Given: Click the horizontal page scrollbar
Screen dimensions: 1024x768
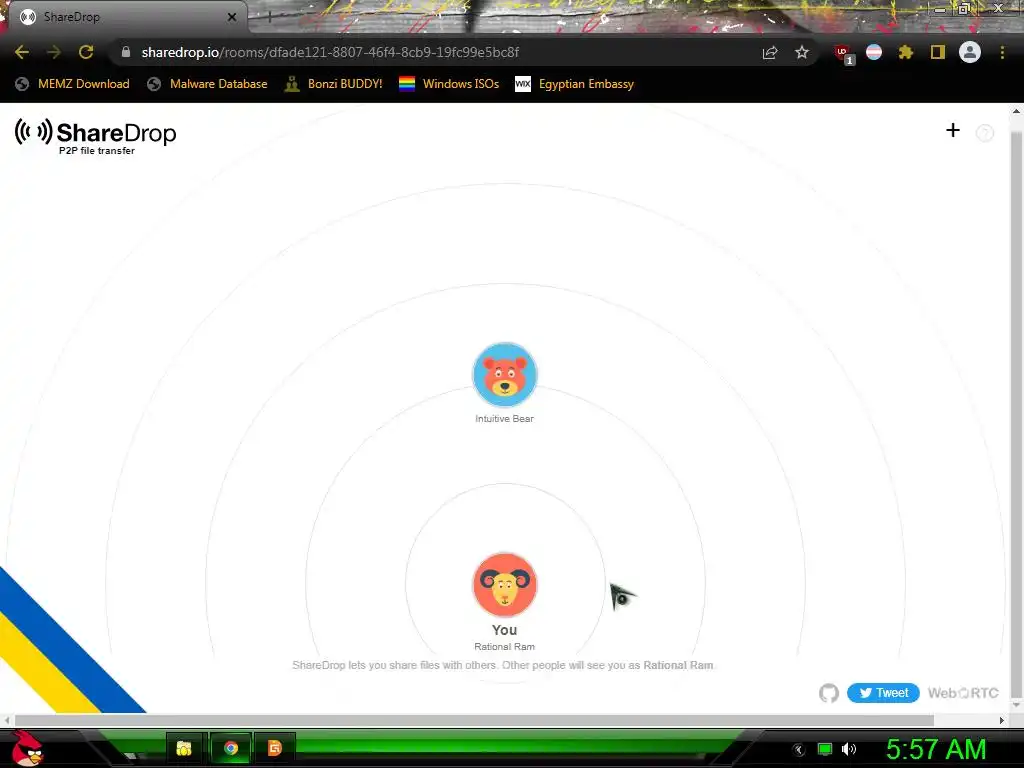Looking at the screenshot, I should (x=474, y=720).
